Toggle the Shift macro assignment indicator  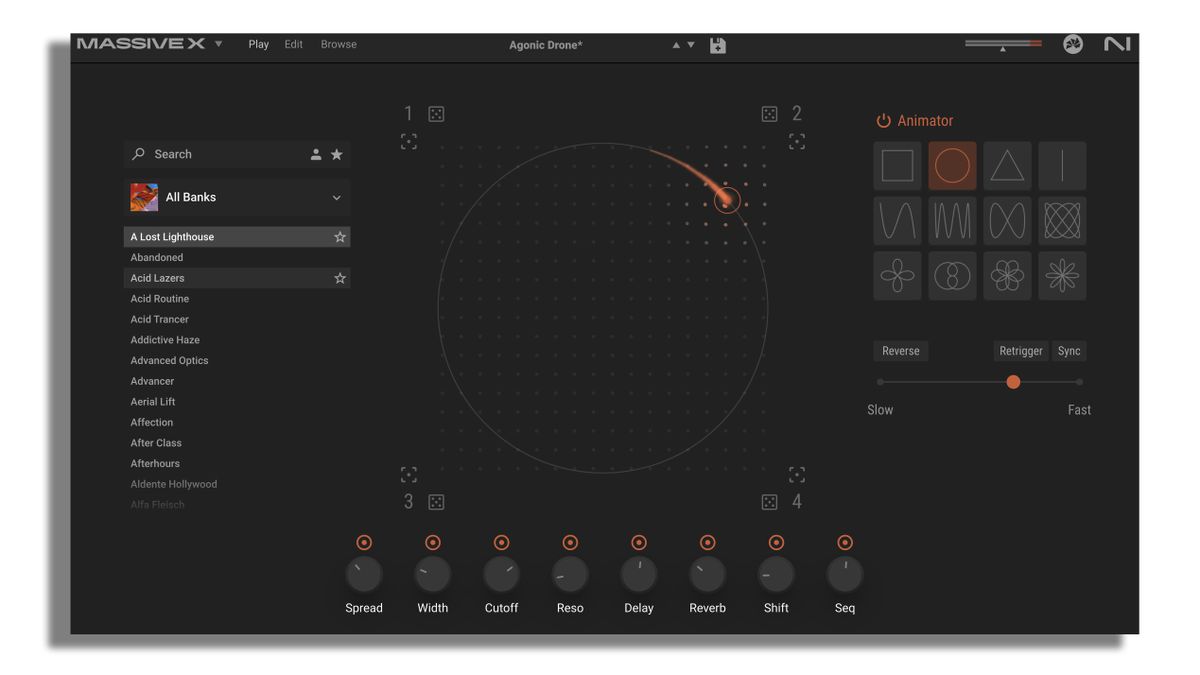pyautogui.click(x=776, y=542)
